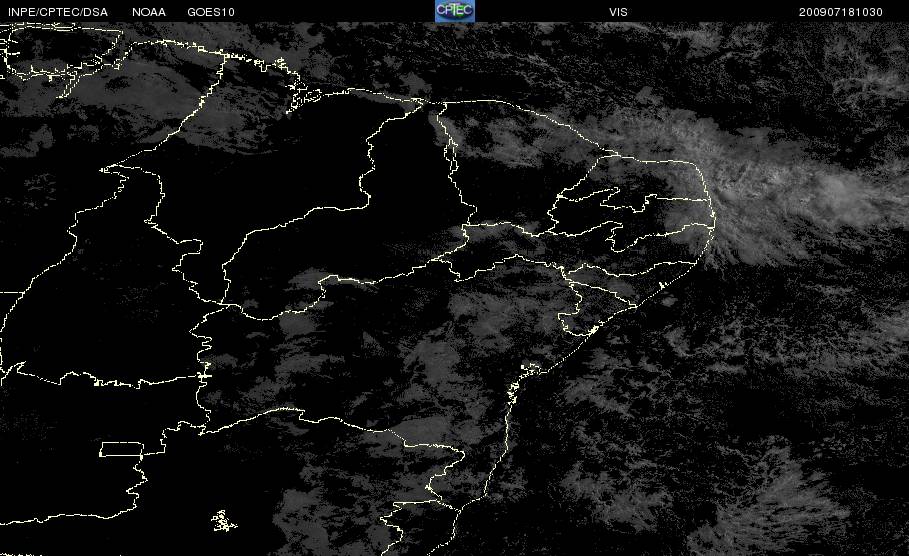
Task: Click the 200907181030 timestamp
Action: click(841, 12)
